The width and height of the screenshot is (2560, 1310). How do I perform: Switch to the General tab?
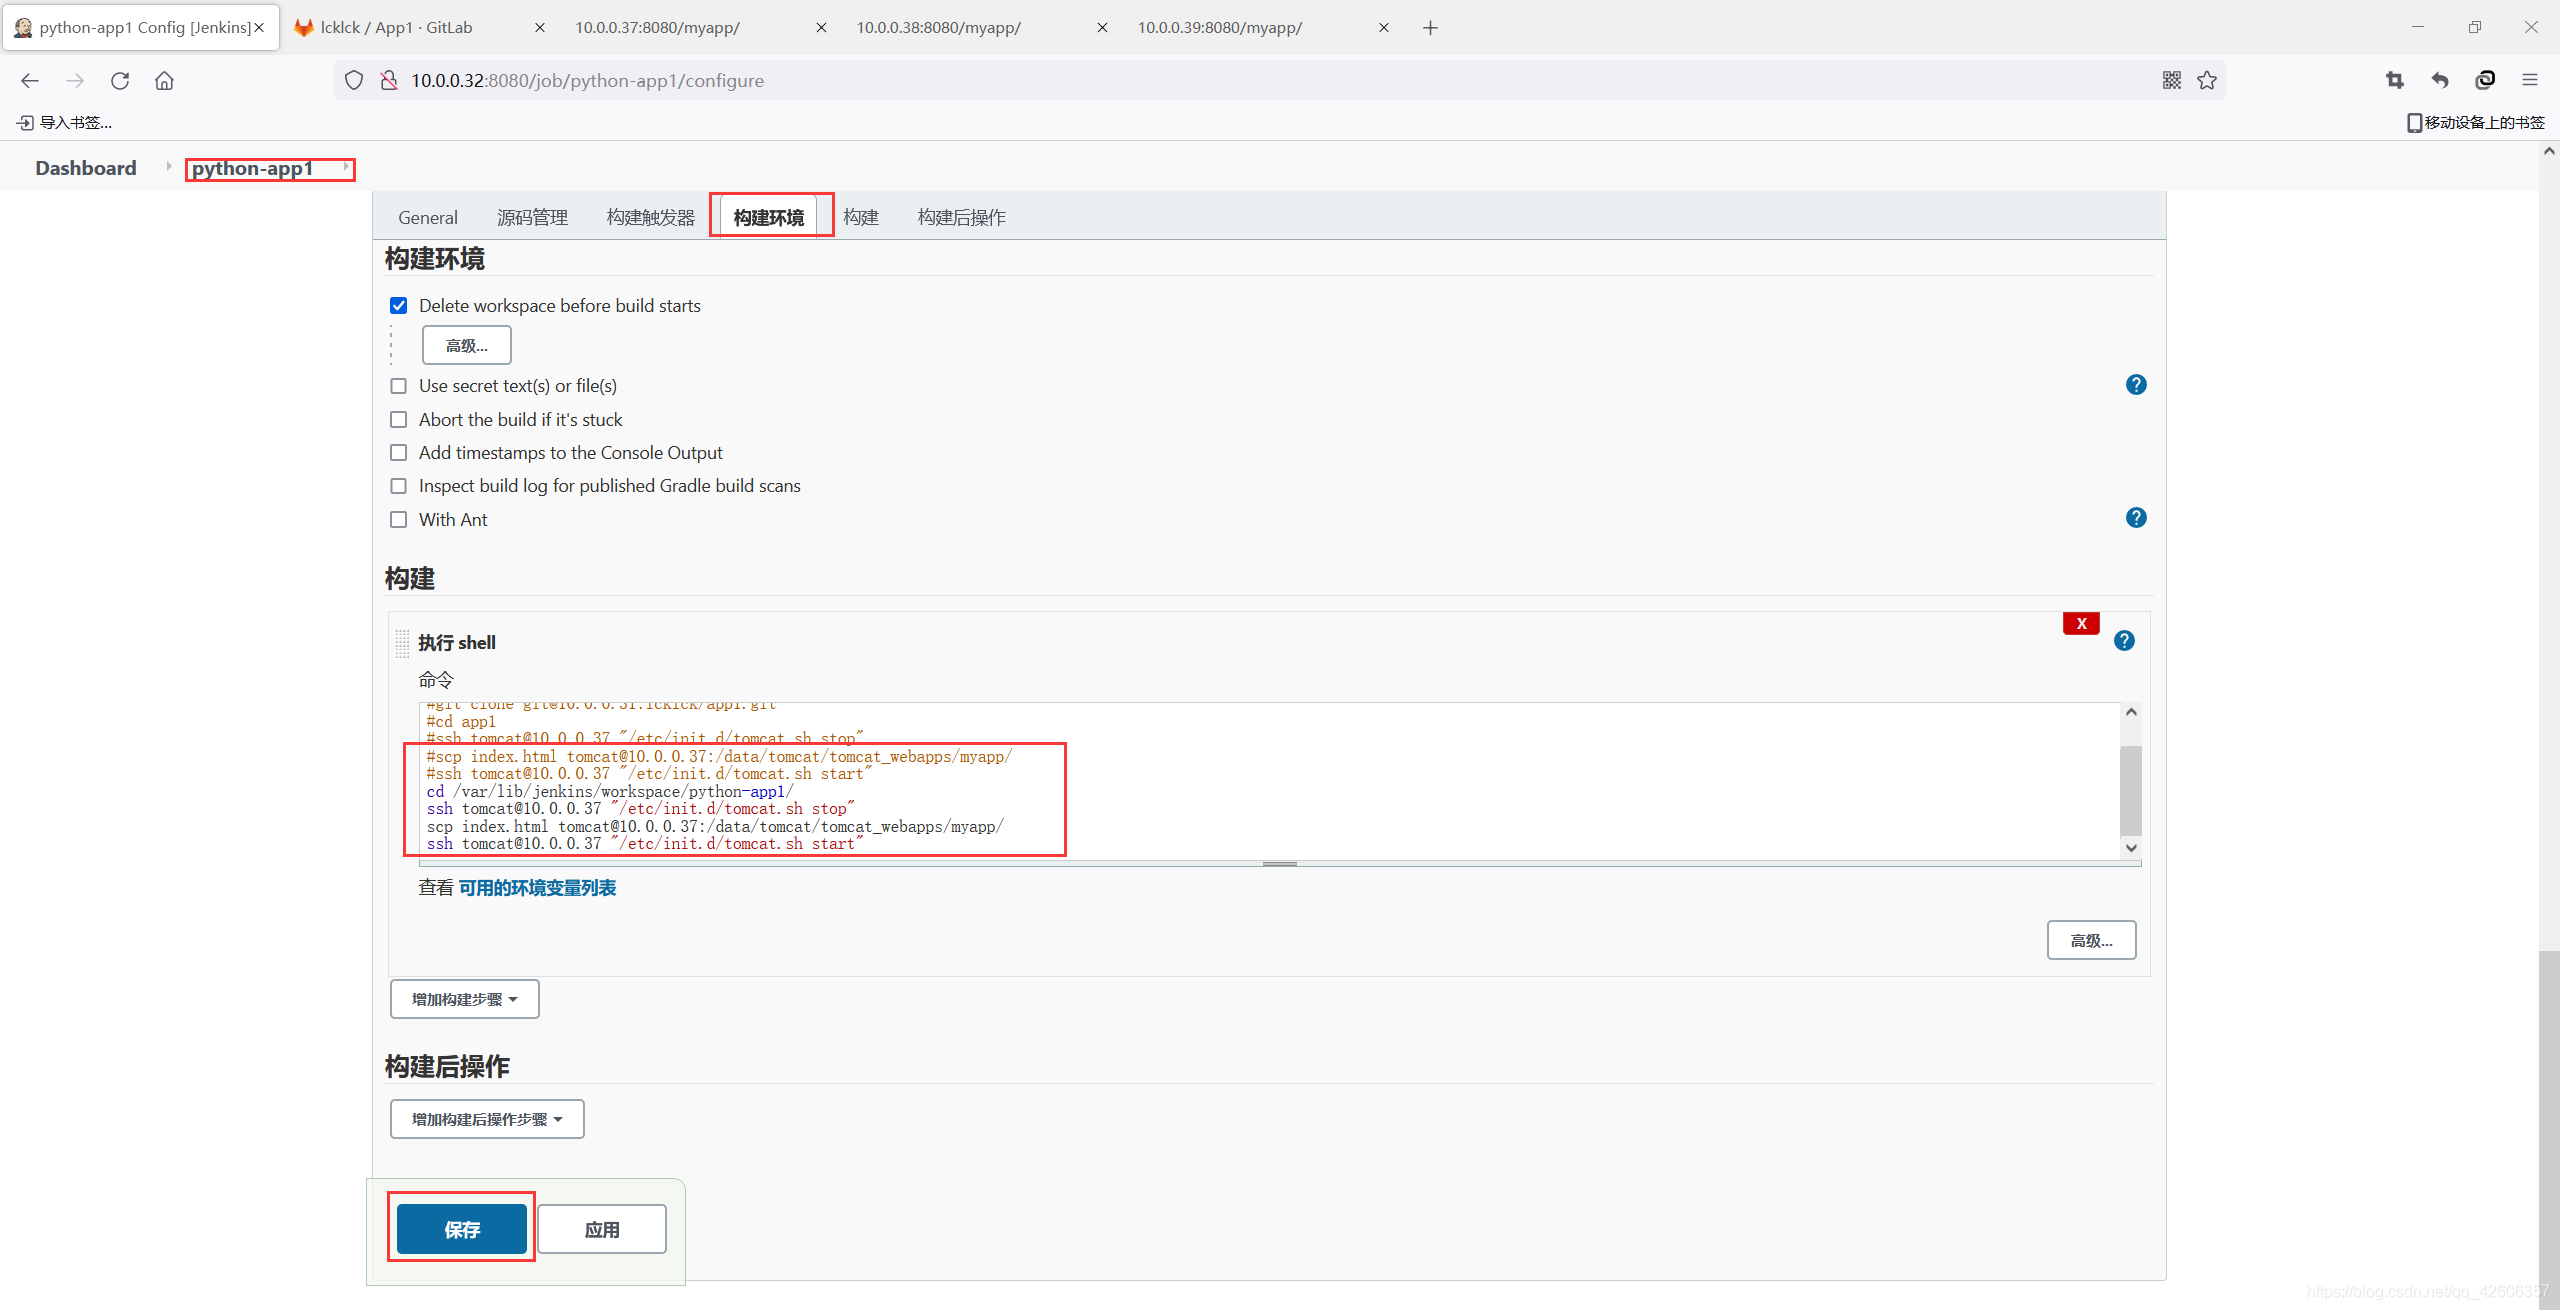(428, 217)
